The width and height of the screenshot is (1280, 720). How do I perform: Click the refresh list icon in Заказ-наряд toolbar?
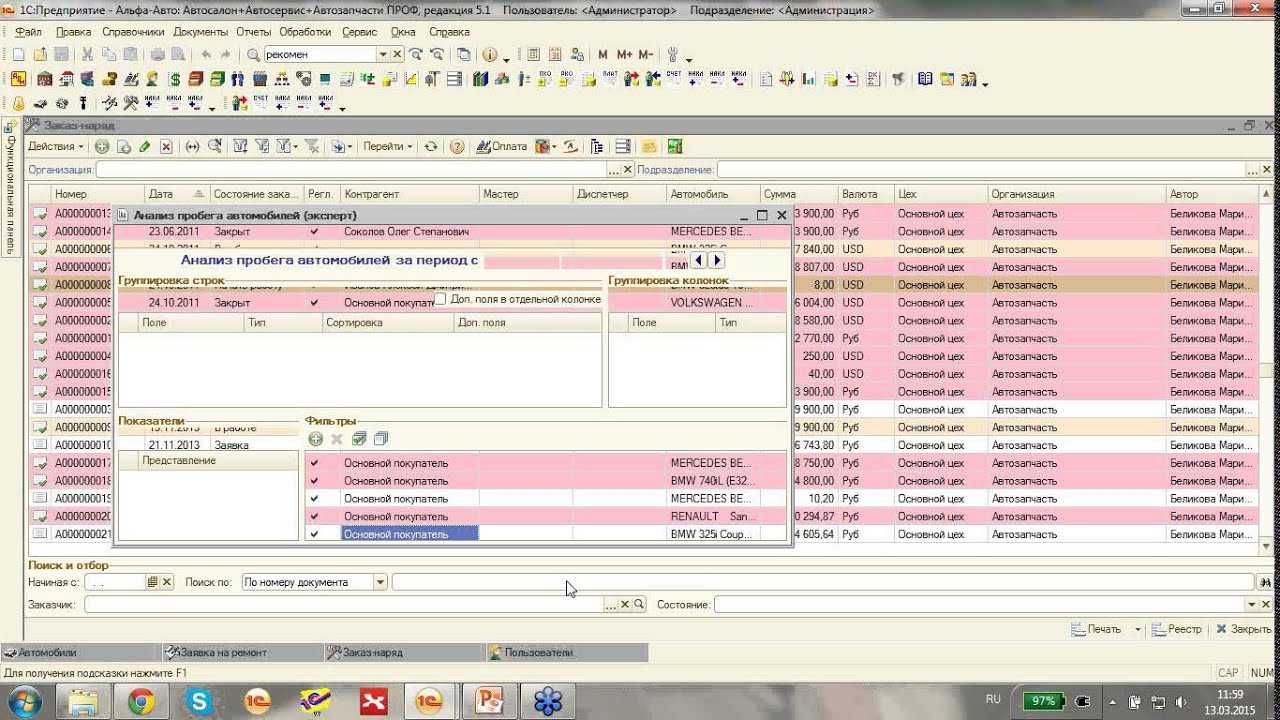click(x=431, y=146)
